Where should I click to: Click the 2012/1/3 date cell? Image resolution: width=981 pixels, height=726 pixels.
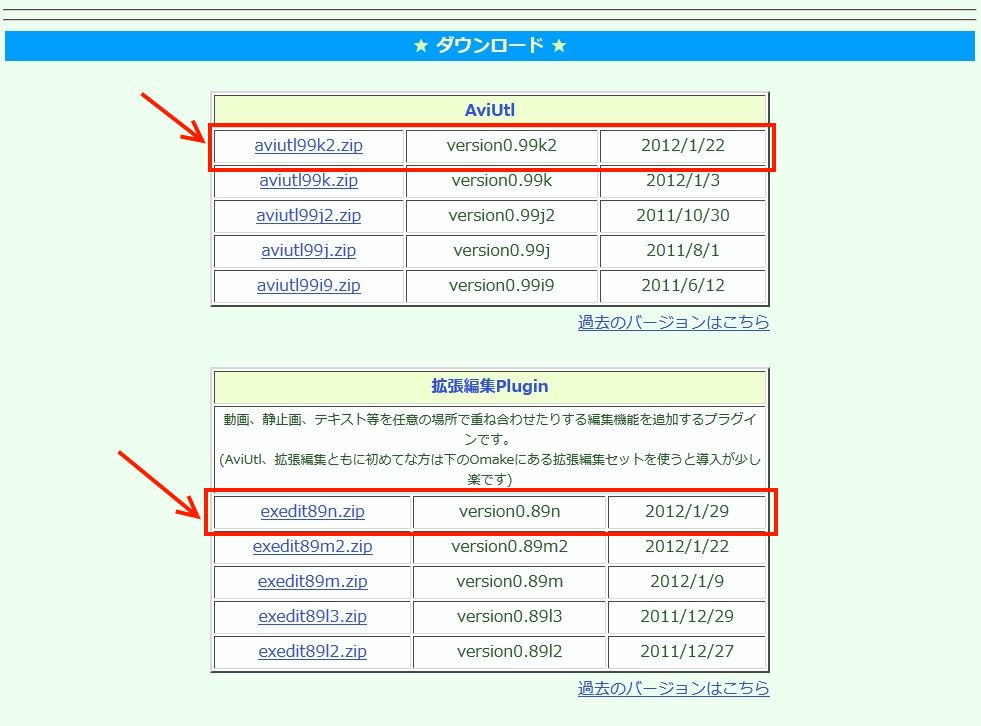pyautogui.click(x=683, y=180)
